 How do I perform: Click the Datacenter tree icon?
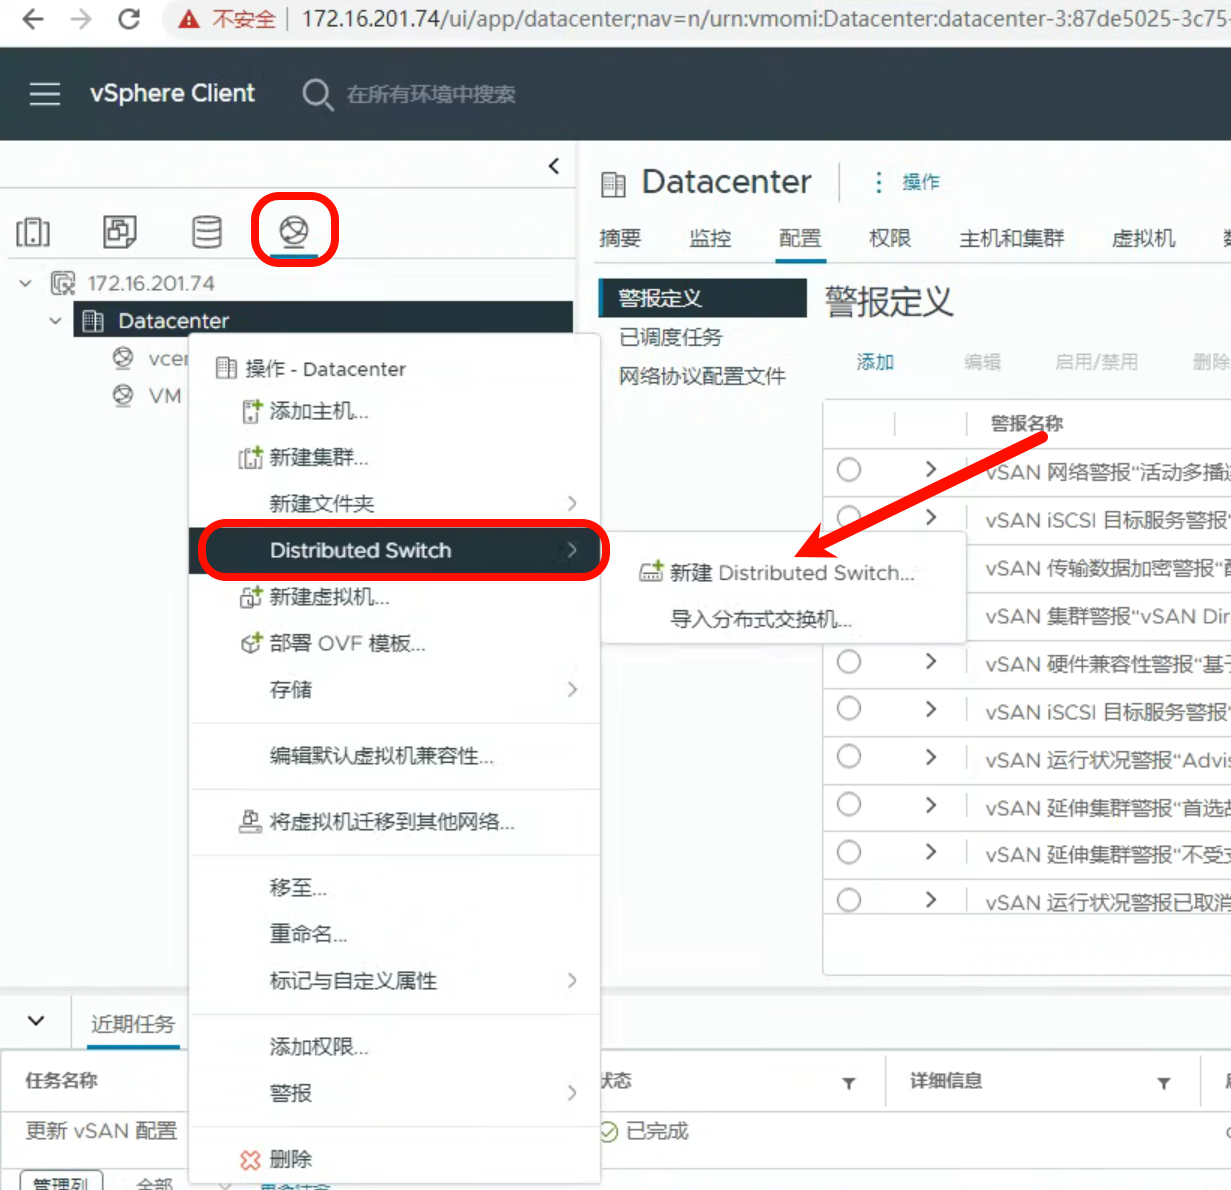pyautogui.click(x=93, y=321)
